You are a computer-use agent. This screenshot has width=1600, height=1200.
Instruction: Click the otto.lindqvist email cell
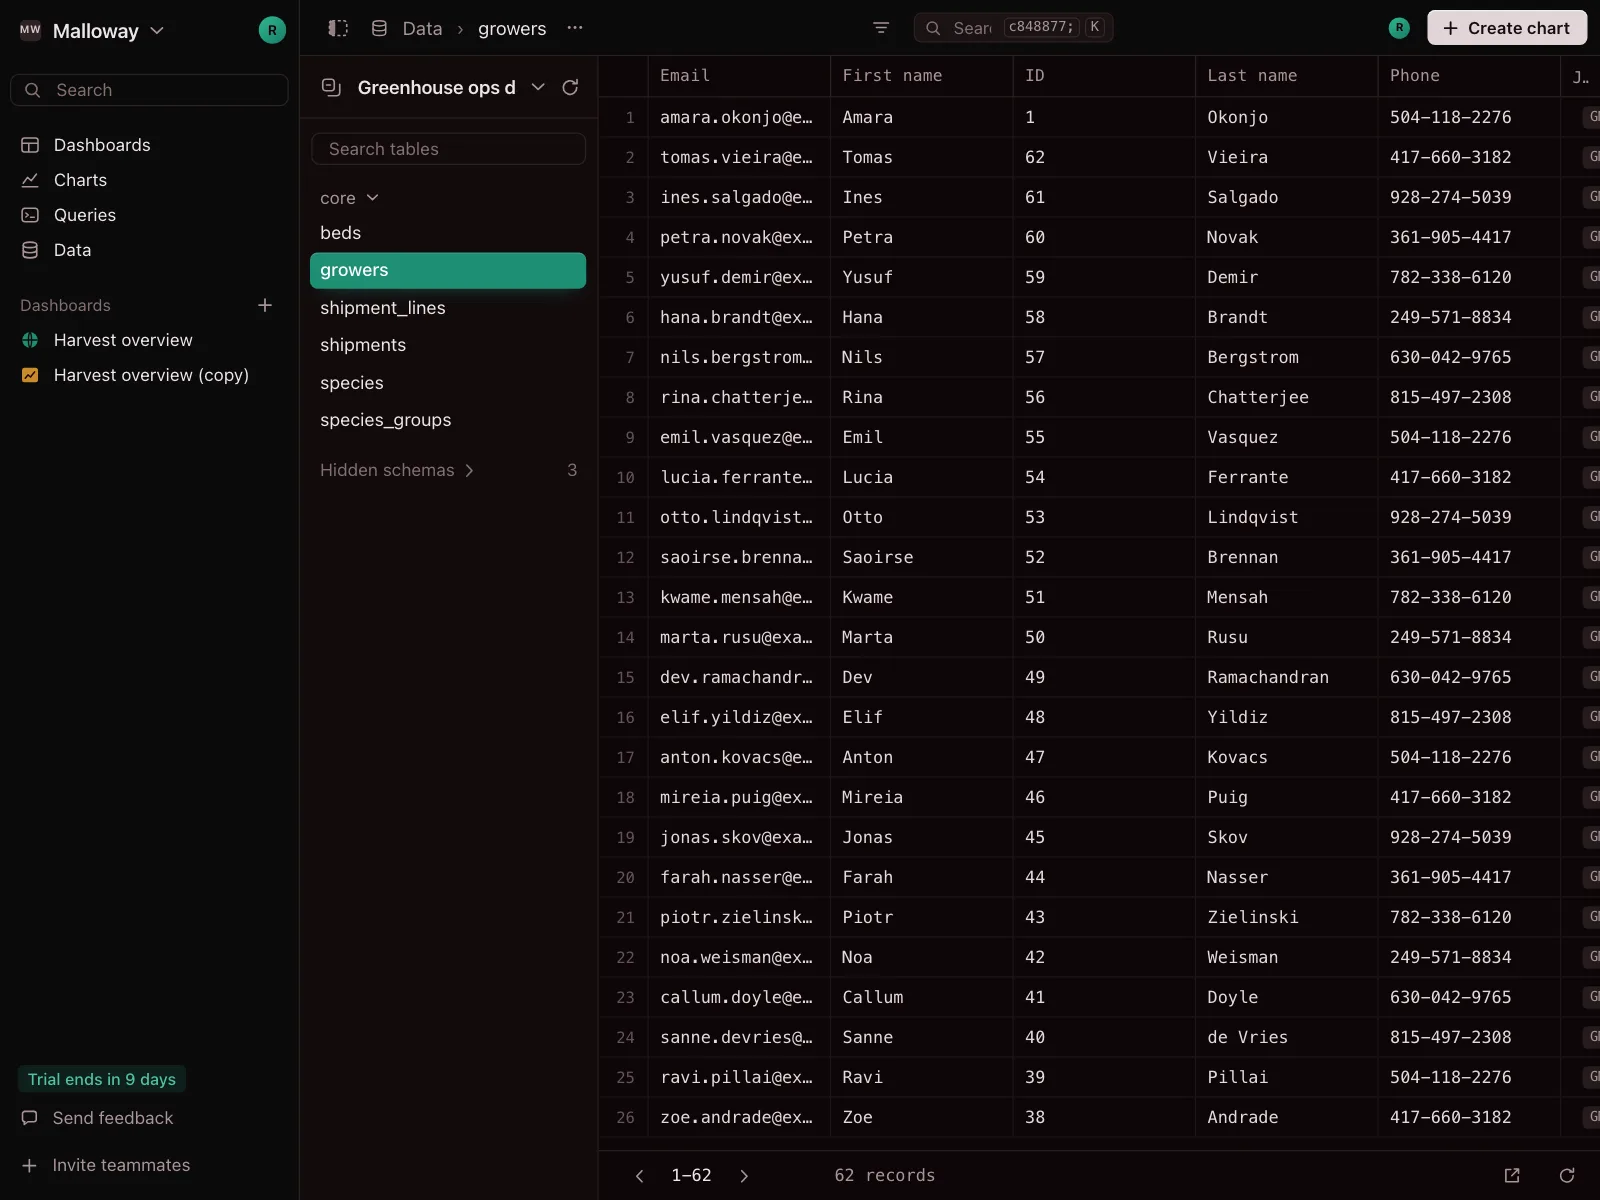[x=739, y=517]
